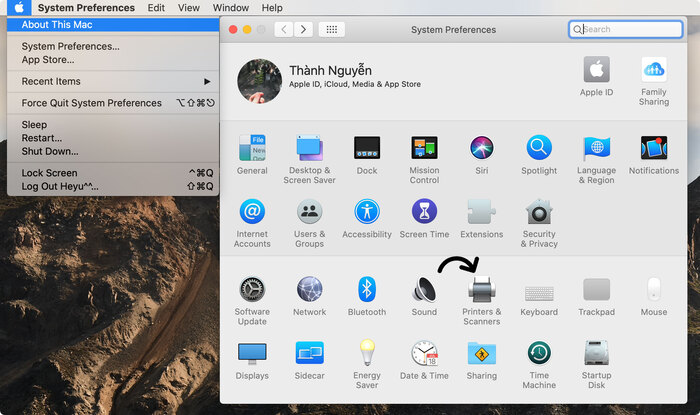Select Force Quit System Preferences
The height and width of the screenshot is (415, 700).
click(113, 103)
